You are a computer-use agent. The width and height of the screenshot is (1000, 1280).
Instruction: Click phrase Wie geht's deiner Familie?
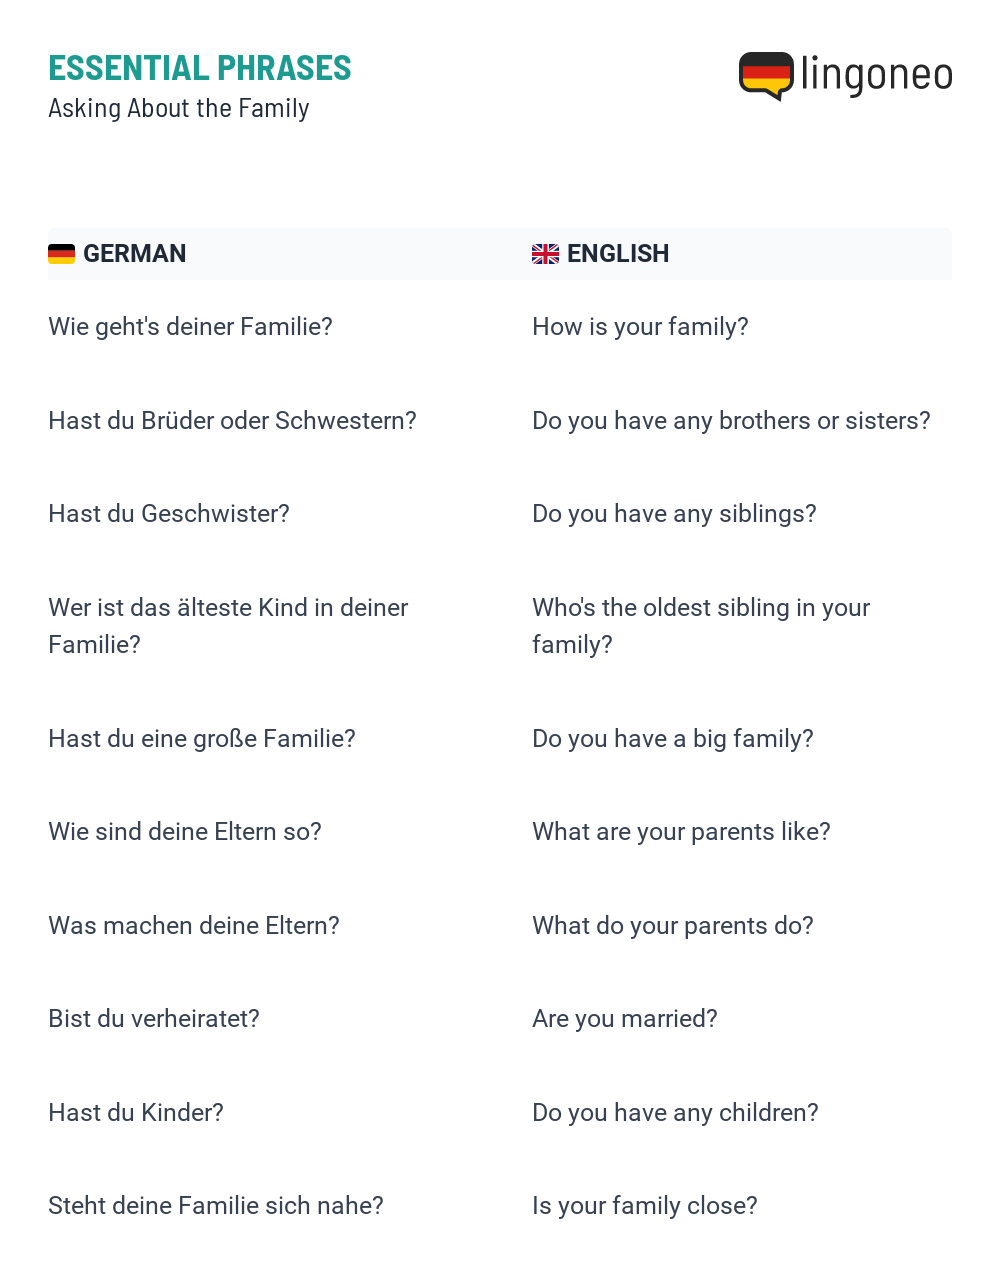[190, 327]
